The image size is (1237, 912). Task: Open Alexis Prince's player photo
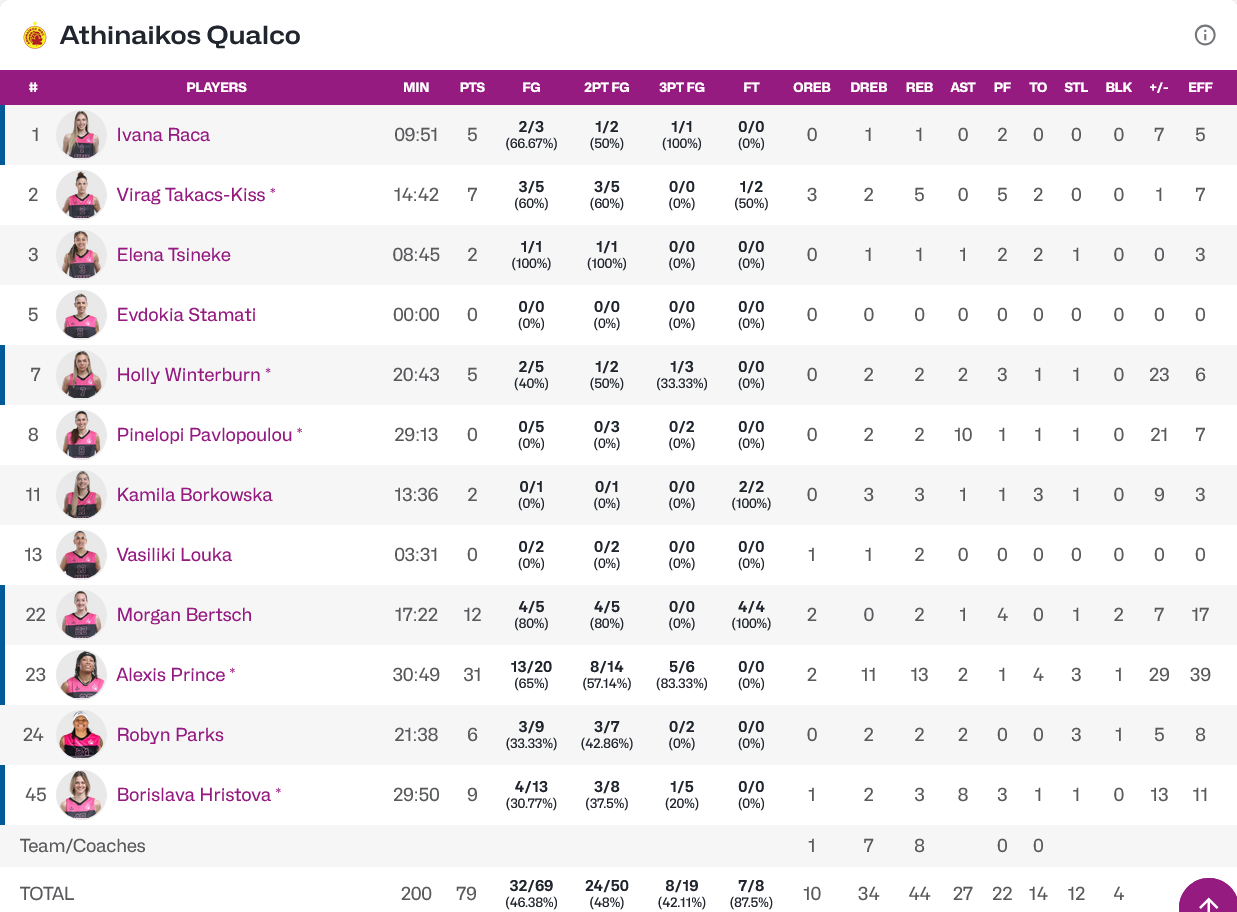click(x=81, y=675)
